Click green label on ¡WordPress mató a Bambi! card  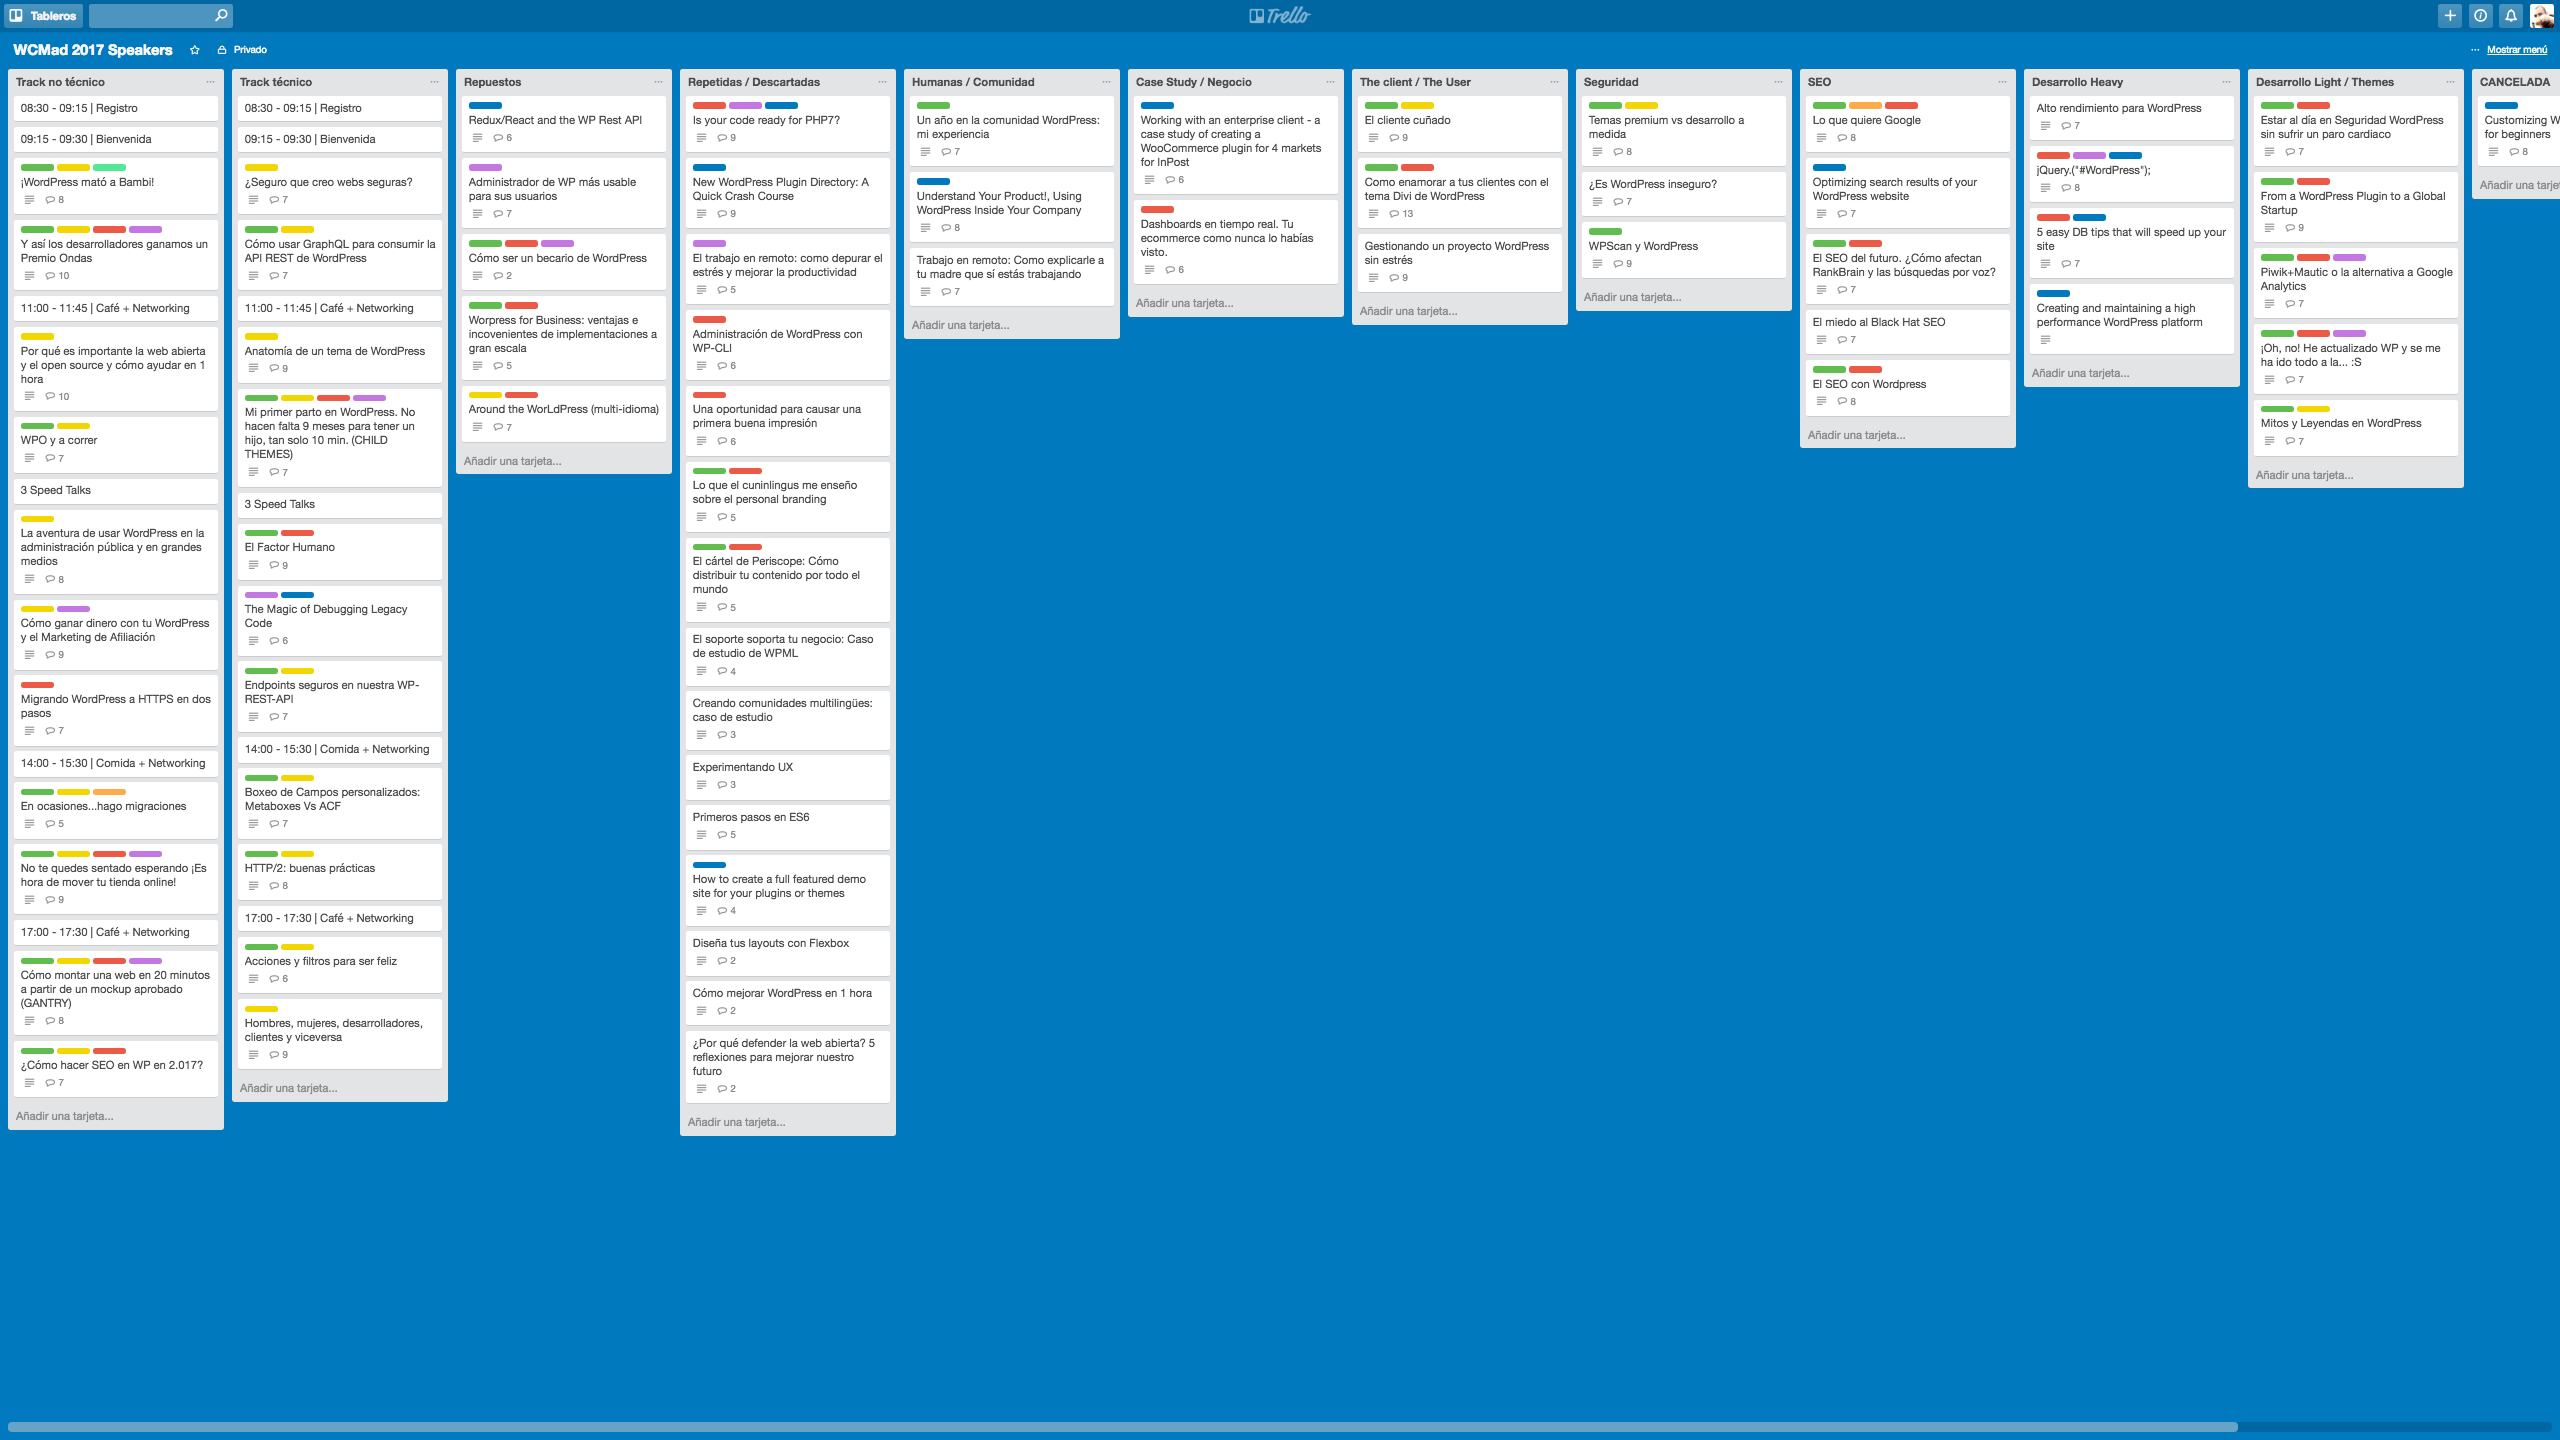point(37,167)
